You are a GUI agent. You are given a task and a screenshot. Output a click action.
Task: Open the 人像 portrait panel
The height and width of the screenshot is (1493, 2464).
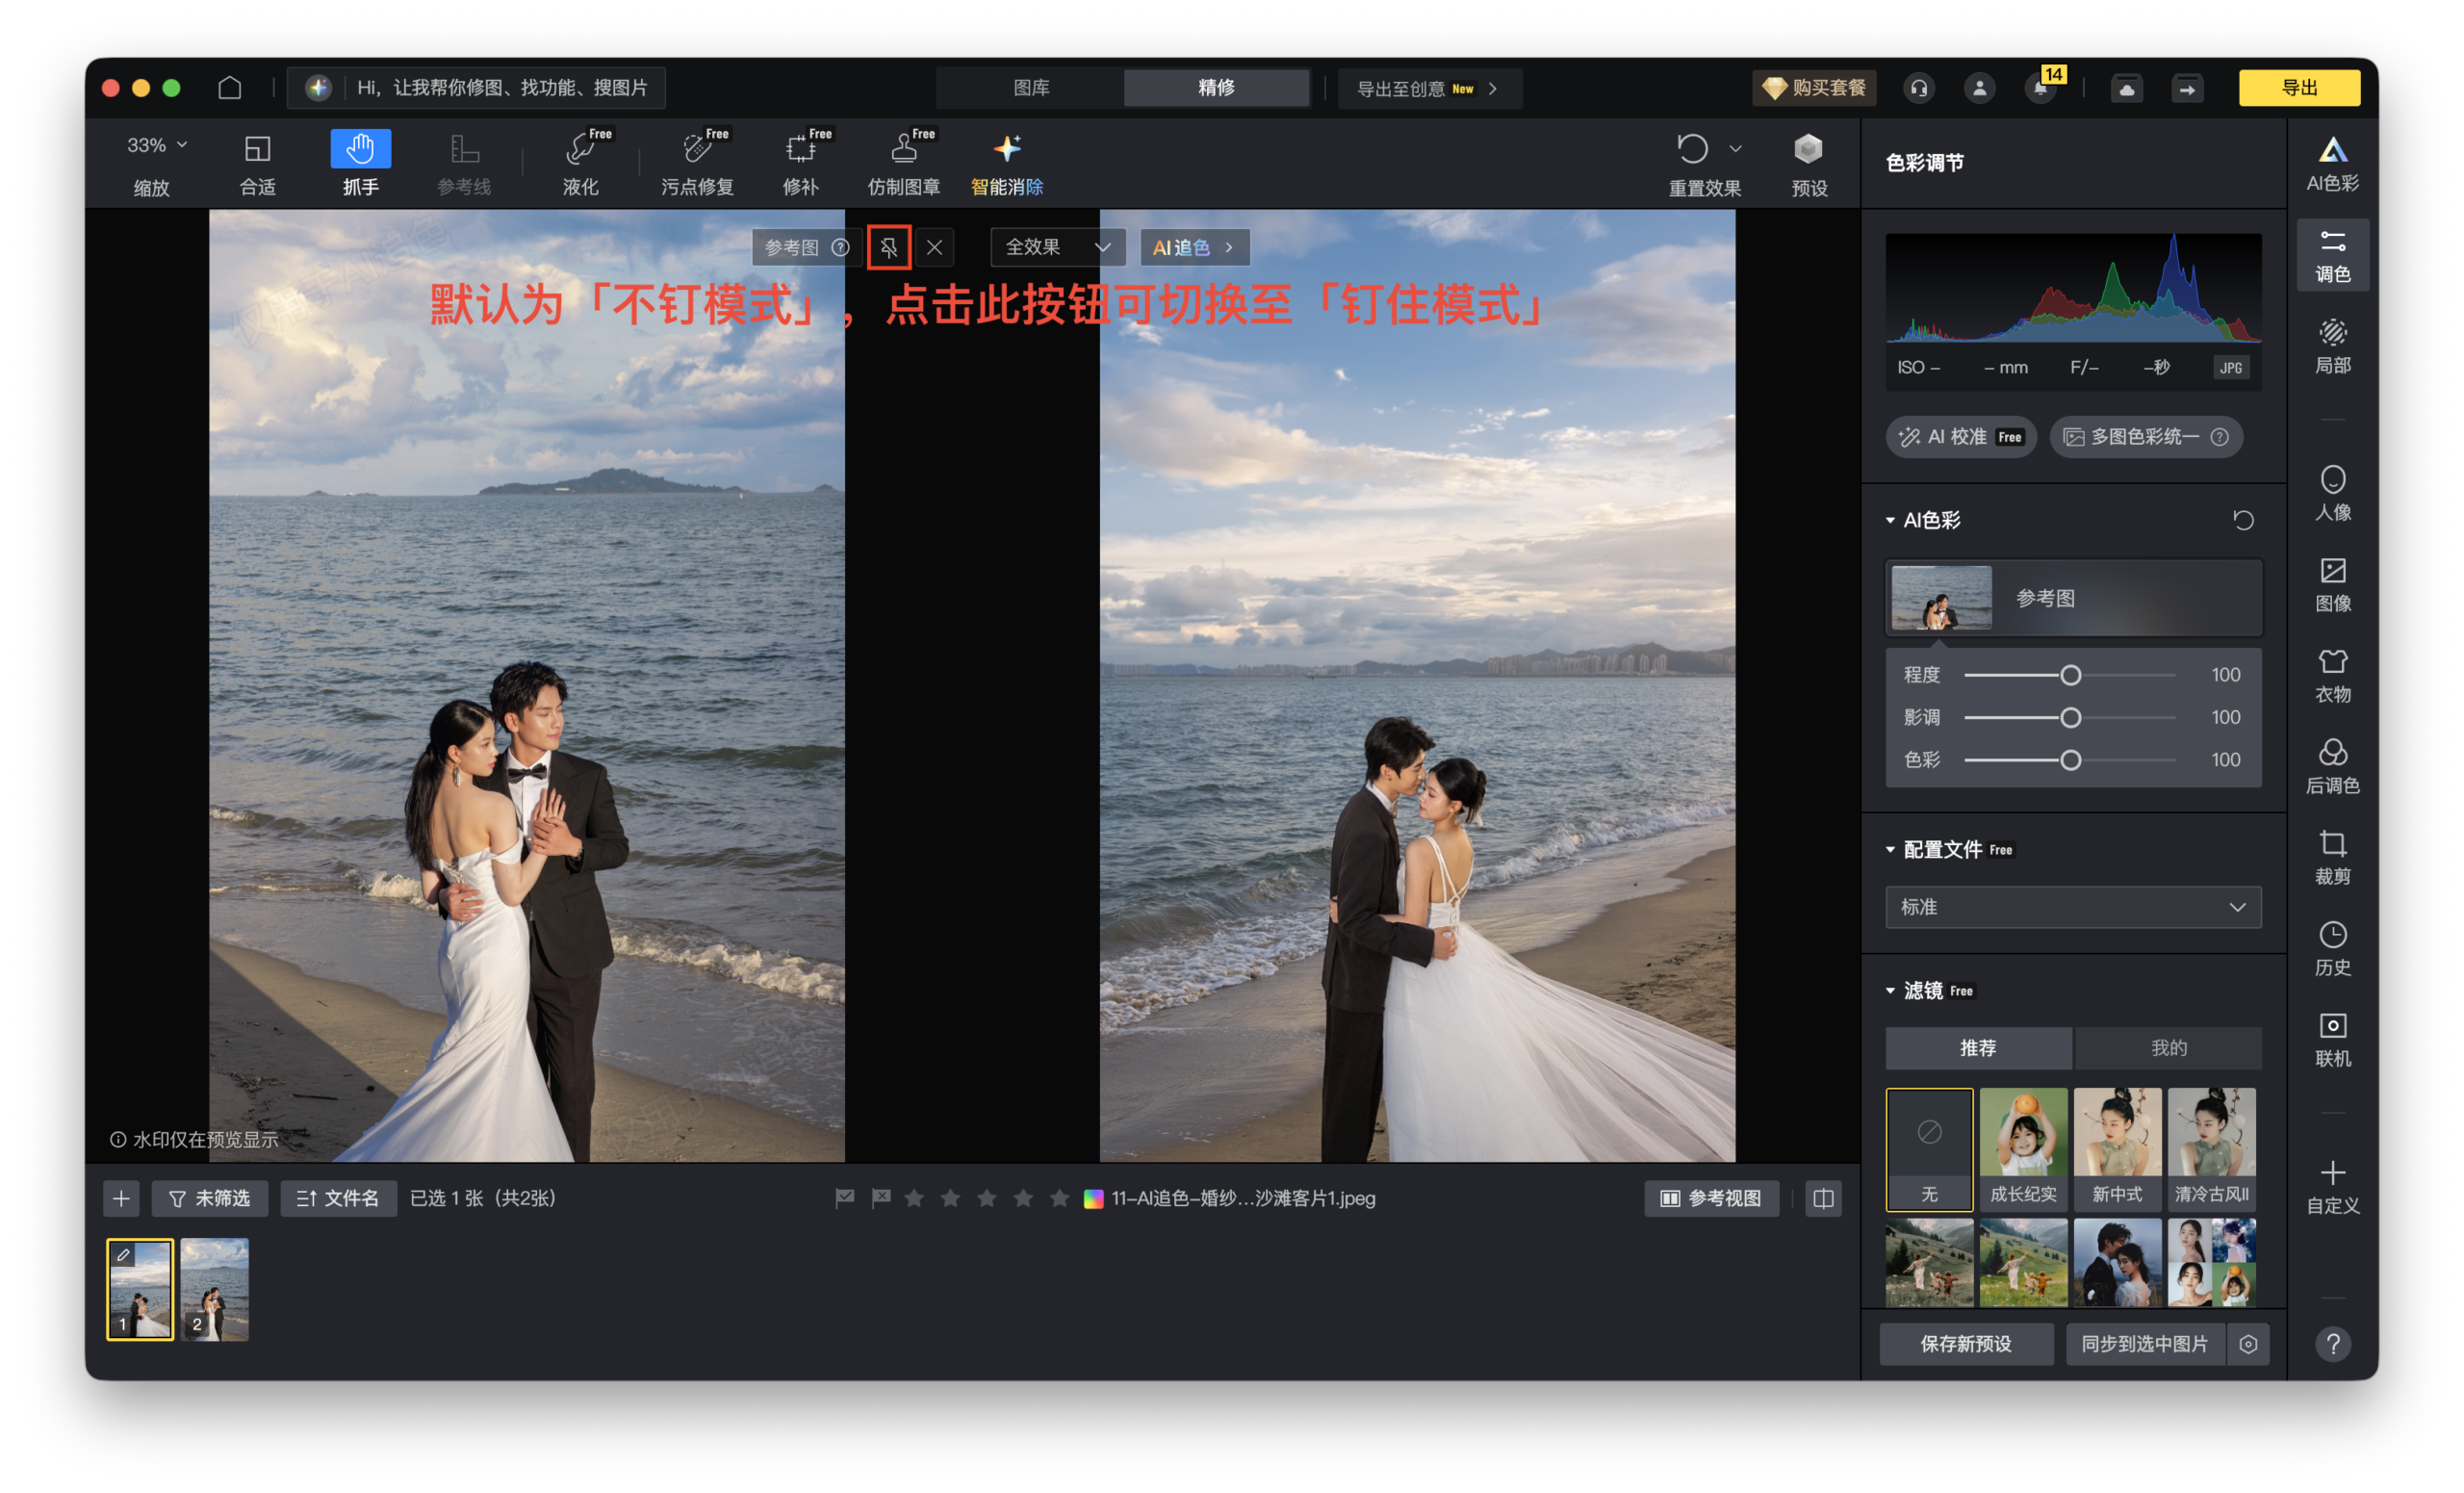[2333, 492]
